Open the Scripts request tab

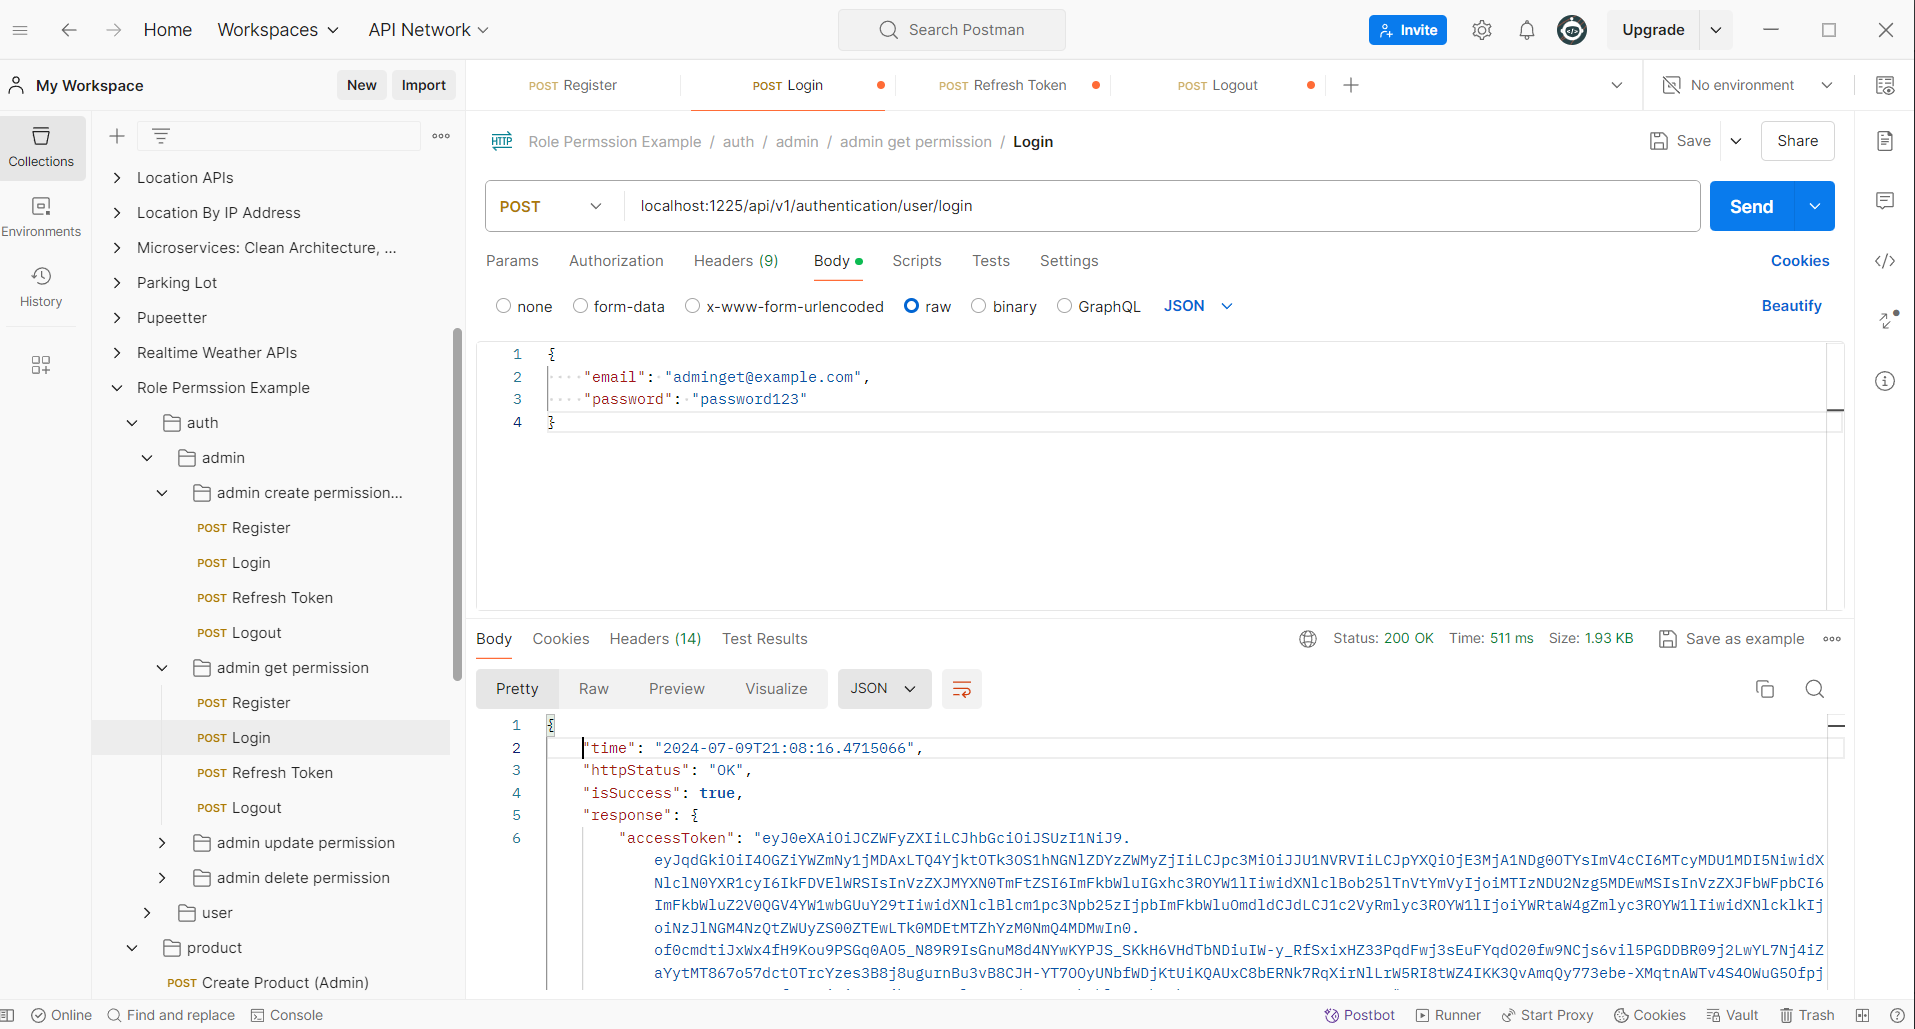coord(917,261)
